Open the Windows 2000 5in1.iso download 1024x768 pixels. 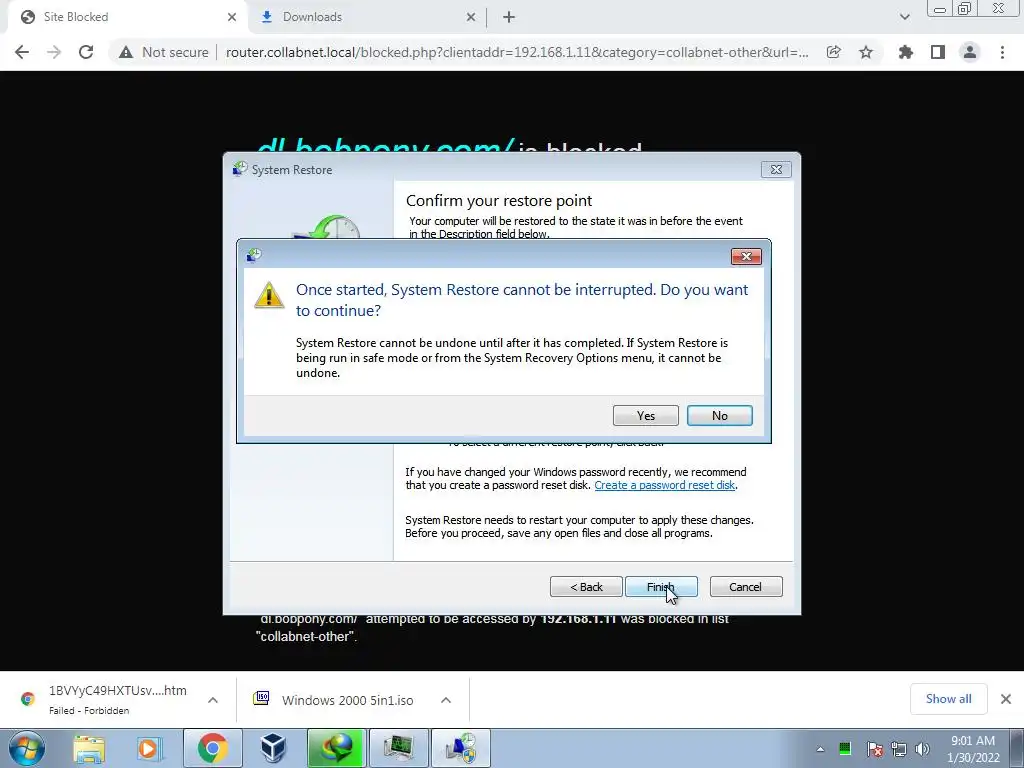[334, 700]
